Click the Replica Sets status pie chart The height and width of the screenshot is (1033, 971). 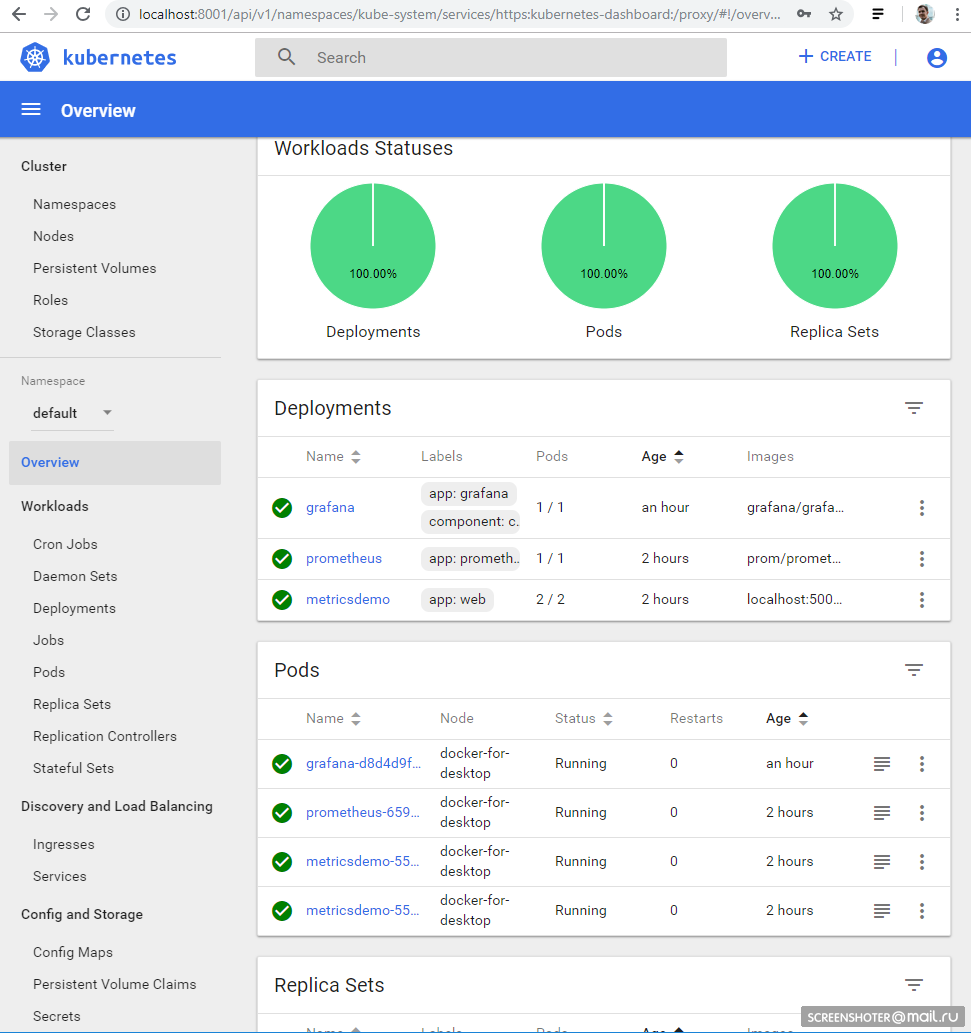[835, 246]
